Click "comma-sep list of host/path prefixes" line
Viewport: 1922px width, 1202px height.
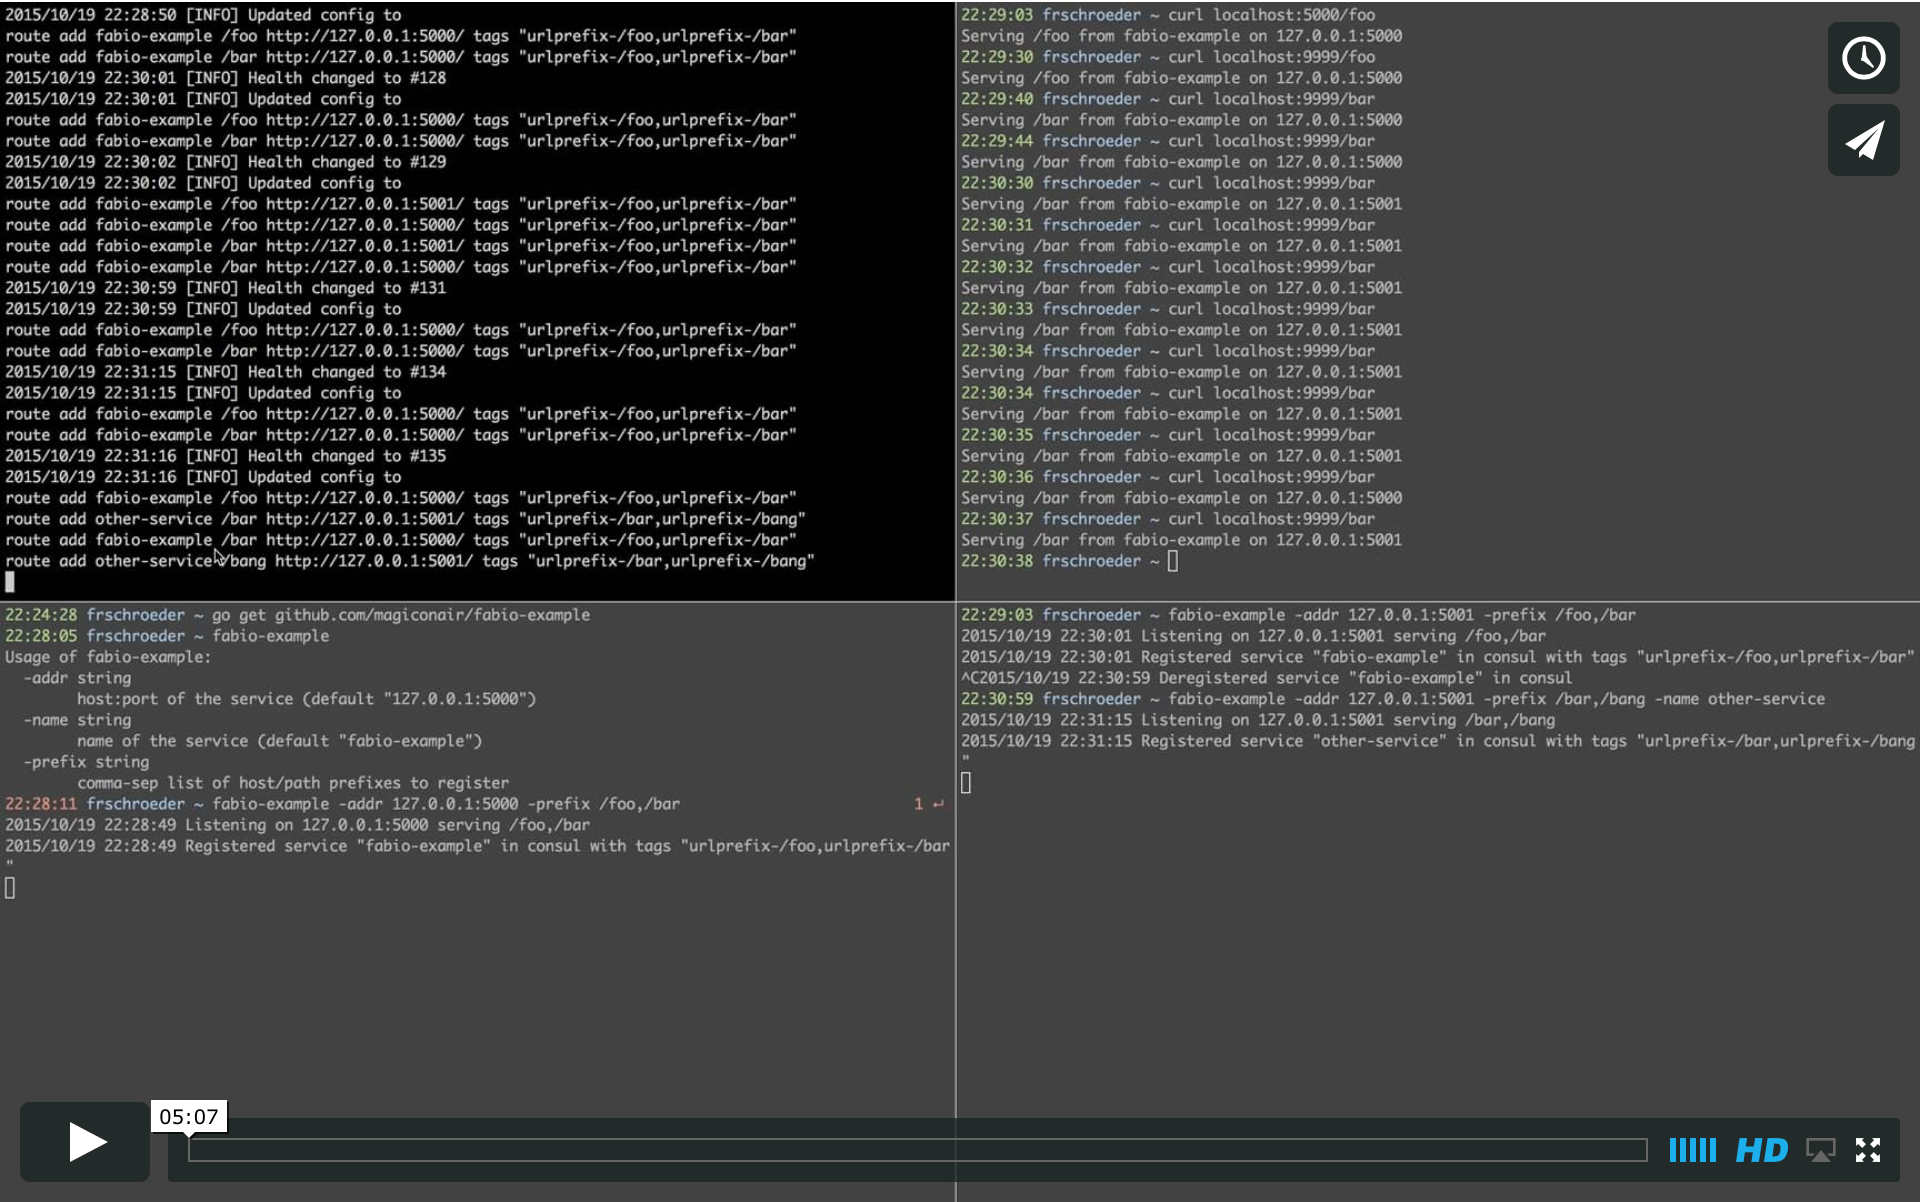tap(293, 783)
